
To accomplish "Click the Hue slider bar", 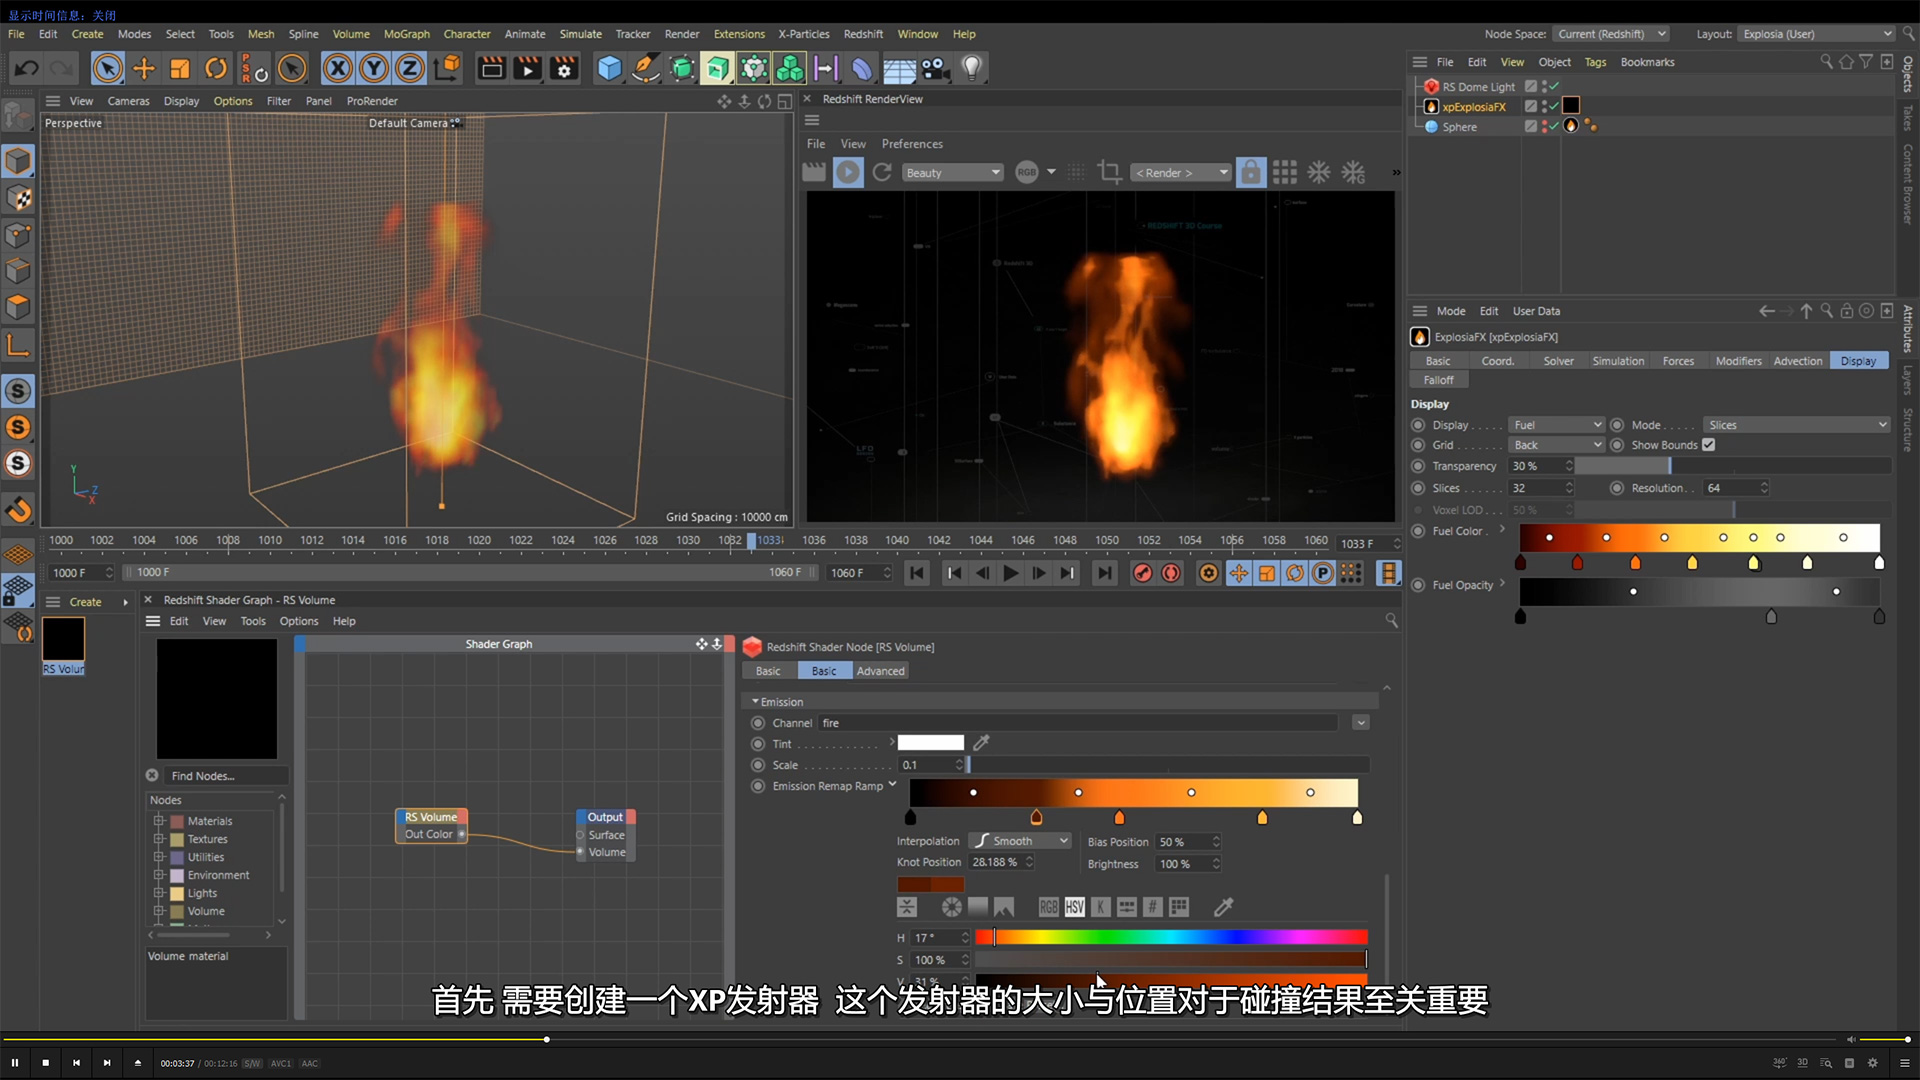I will (1171, 937).
